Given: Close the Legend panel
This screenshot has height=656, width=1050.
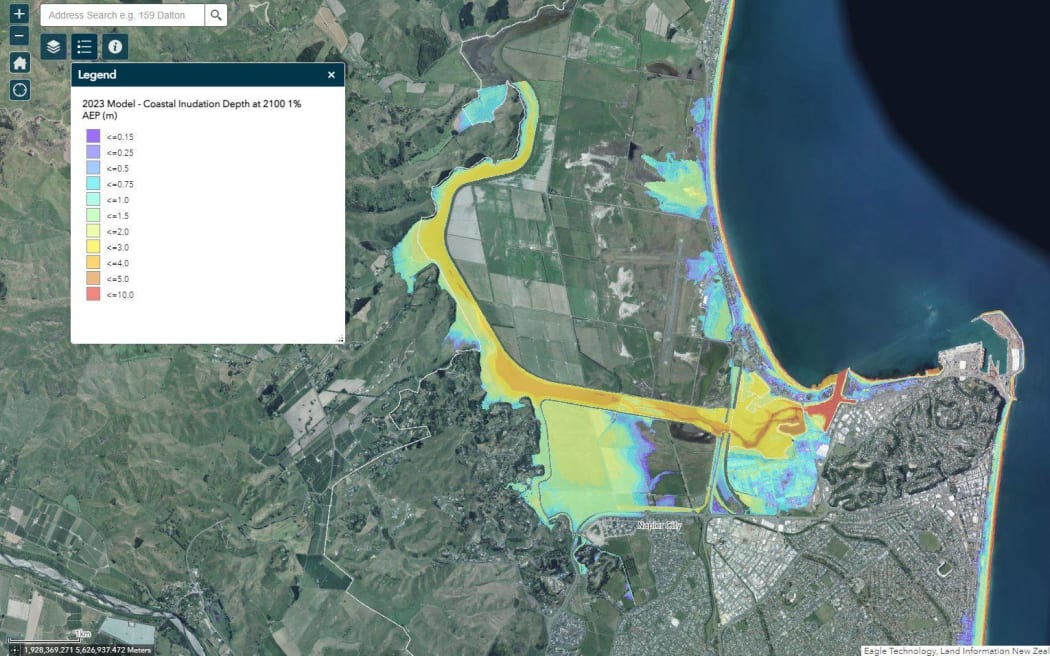Looking at the screenshot, I should point(331,74).
